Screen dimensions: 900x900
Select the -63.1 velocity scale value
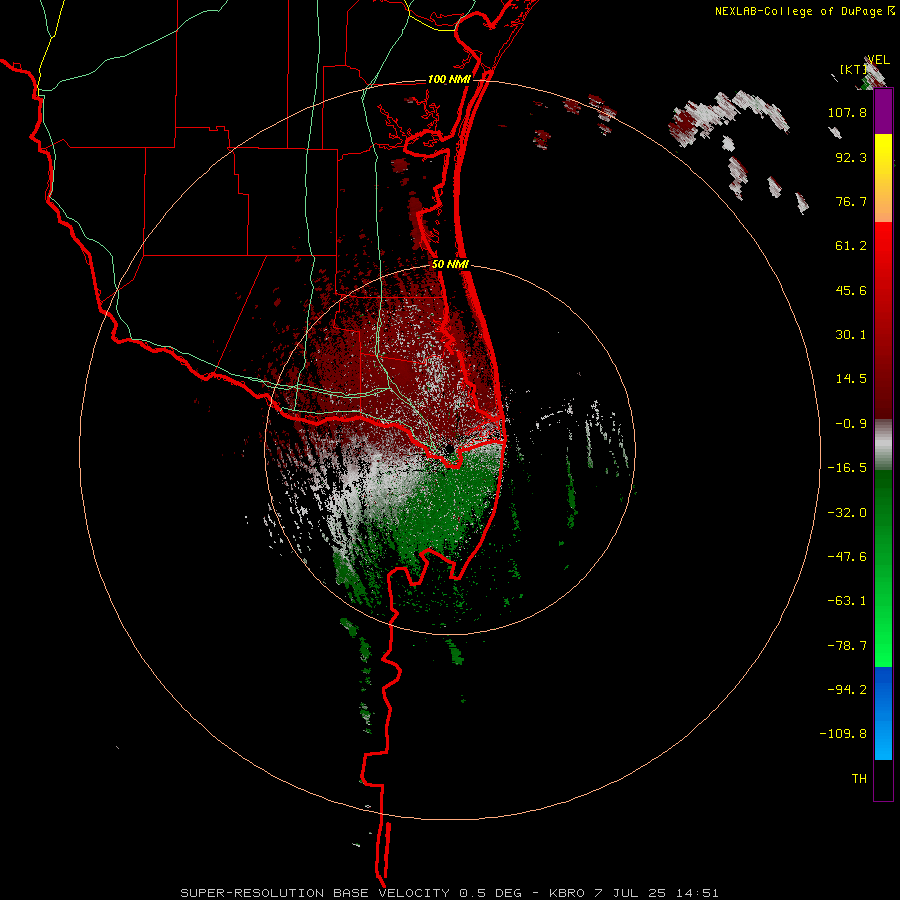coord(847,601)
